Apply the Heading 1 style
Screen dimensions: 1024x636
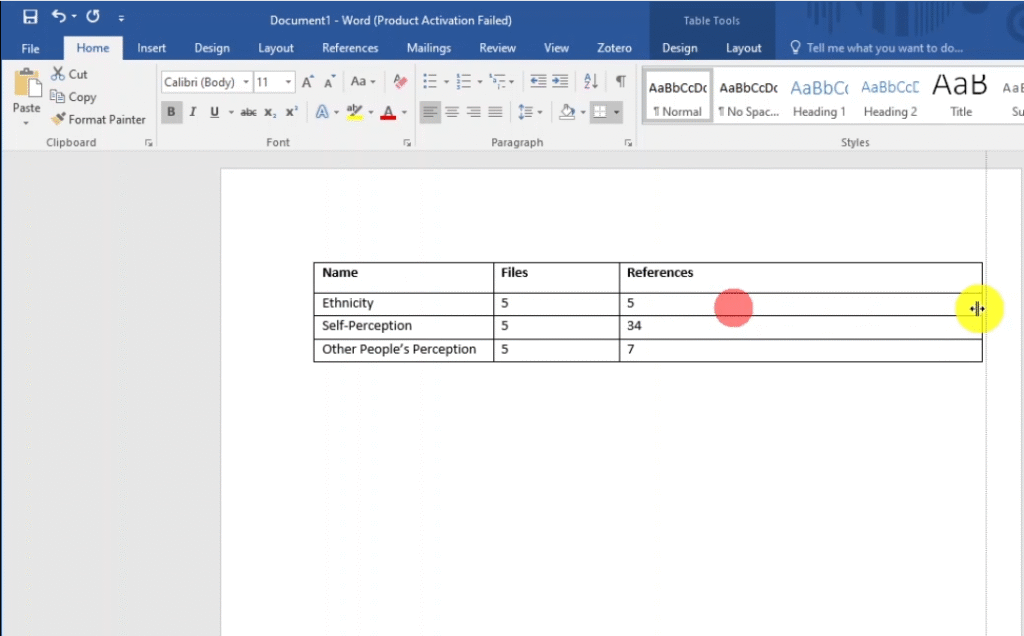click(x=819, y=98)
